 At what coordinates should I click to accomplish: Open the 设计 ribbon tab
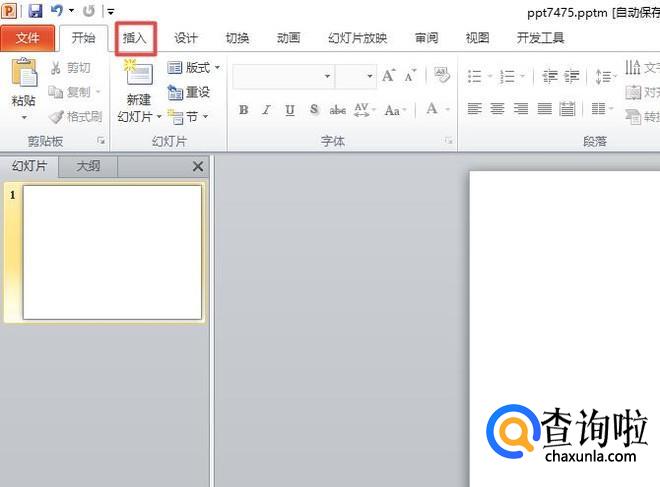pyautogui.click(x=186, y=38)
